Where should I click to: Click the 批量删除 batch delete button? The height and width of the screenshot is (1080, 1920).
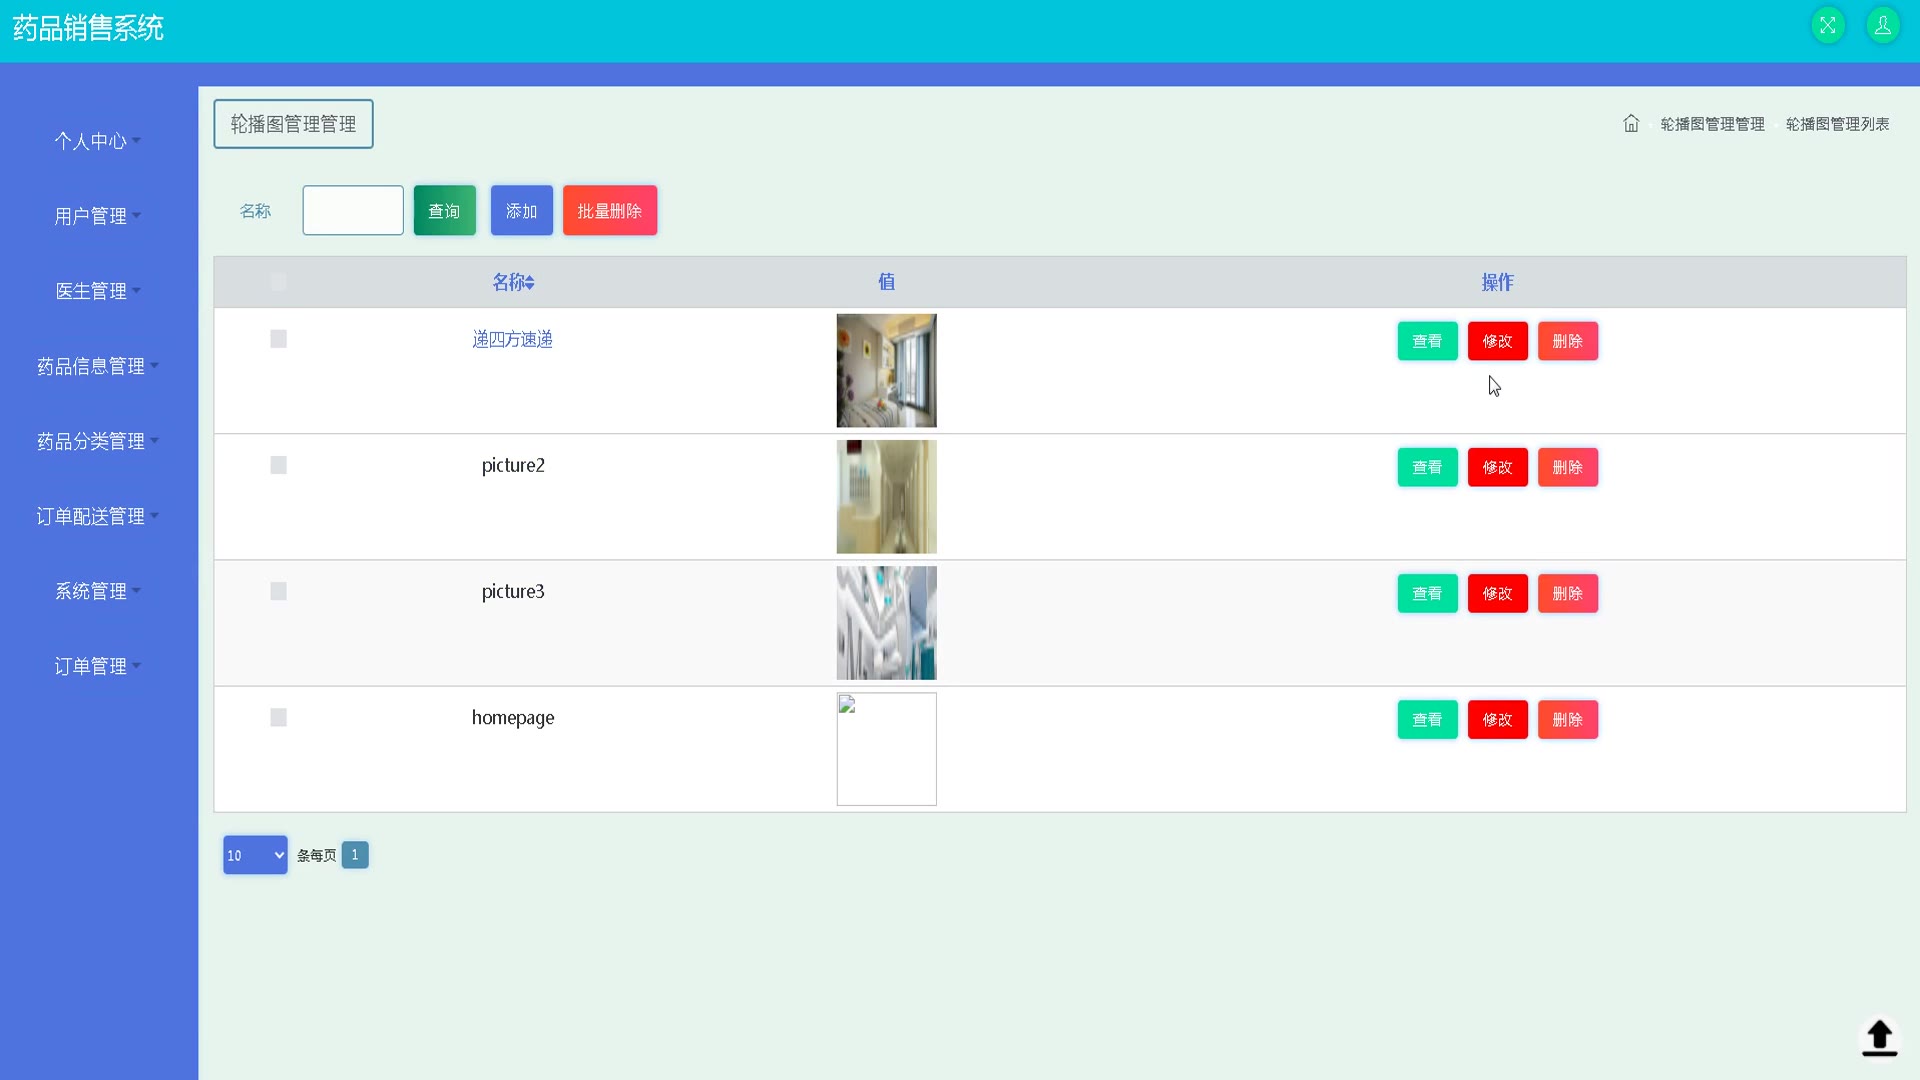point(609,210)
